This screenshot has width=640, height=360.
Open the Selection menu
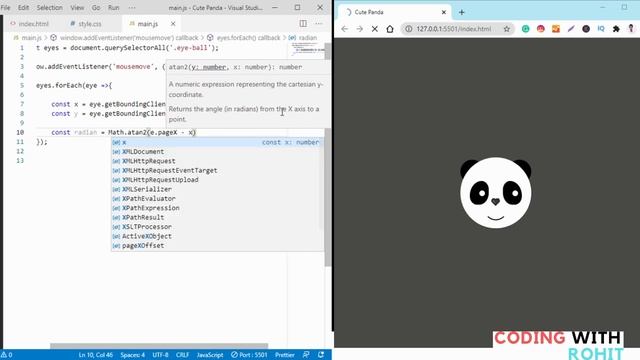[49, 7]
